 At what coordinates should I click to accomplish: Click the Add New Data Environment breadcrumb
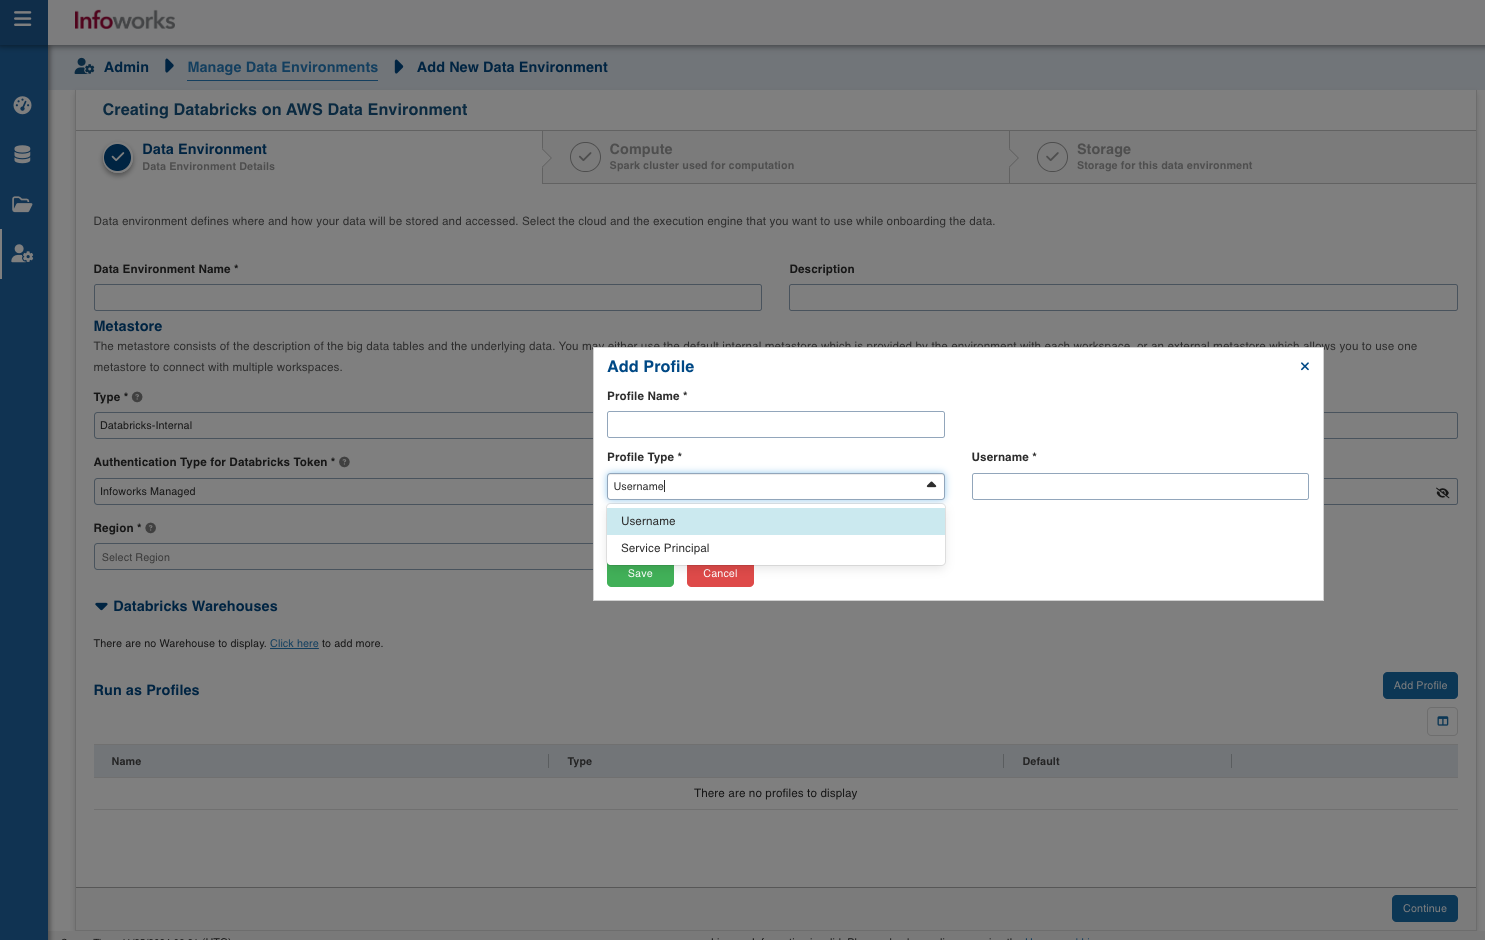(x=512, y=67)
